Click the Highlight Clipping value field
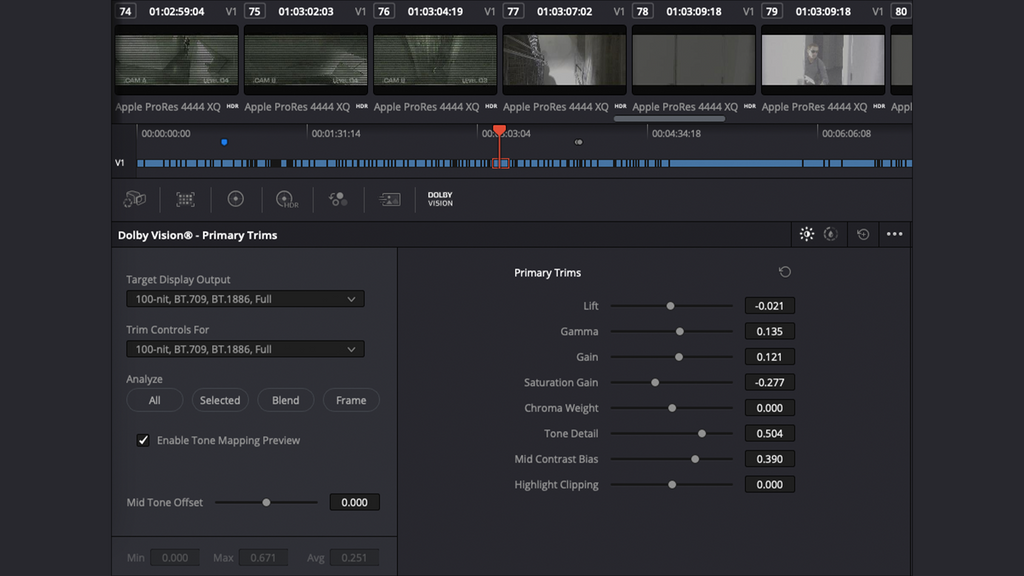Viewport: 1024px width, 576px height. point(769,484)
